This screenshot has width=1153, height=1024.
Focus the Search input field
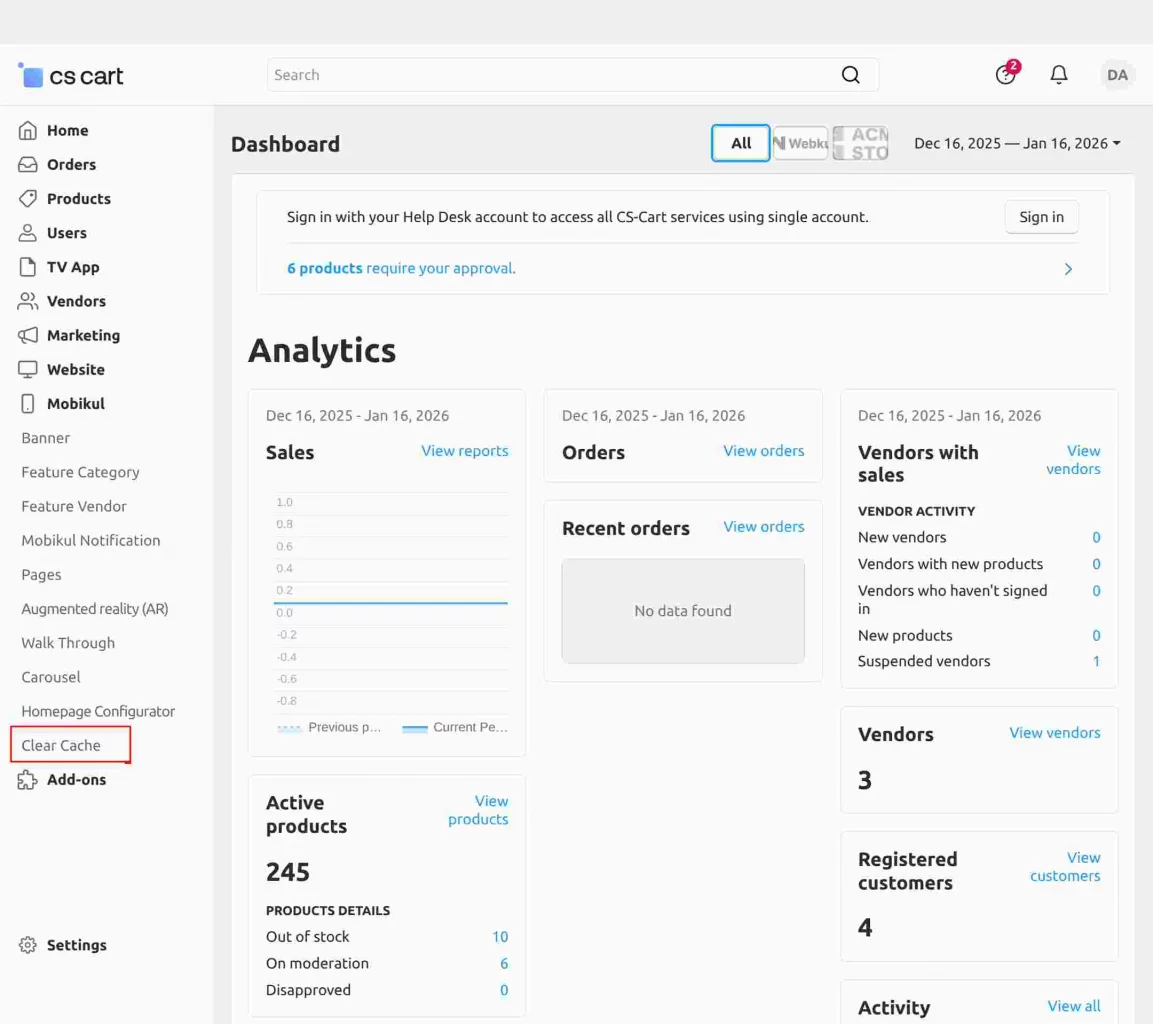pos(550,75)
